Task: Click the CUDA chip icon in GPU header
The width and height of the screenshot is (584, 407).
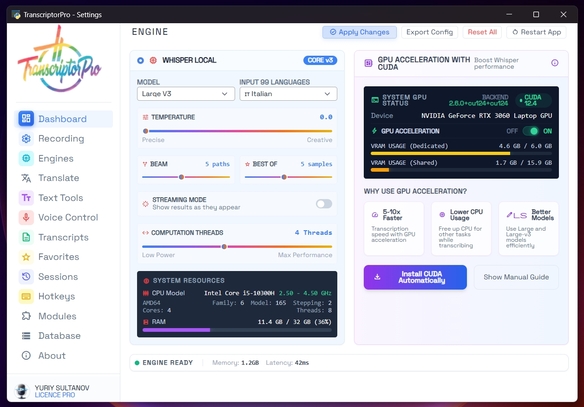Action: [368, 63]
